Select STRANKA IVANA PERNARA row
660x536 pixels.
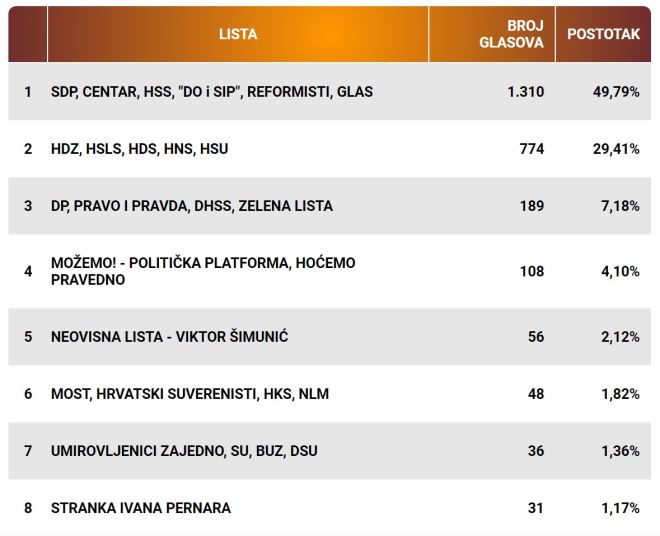pyautogui.click(x=141, y=508)
